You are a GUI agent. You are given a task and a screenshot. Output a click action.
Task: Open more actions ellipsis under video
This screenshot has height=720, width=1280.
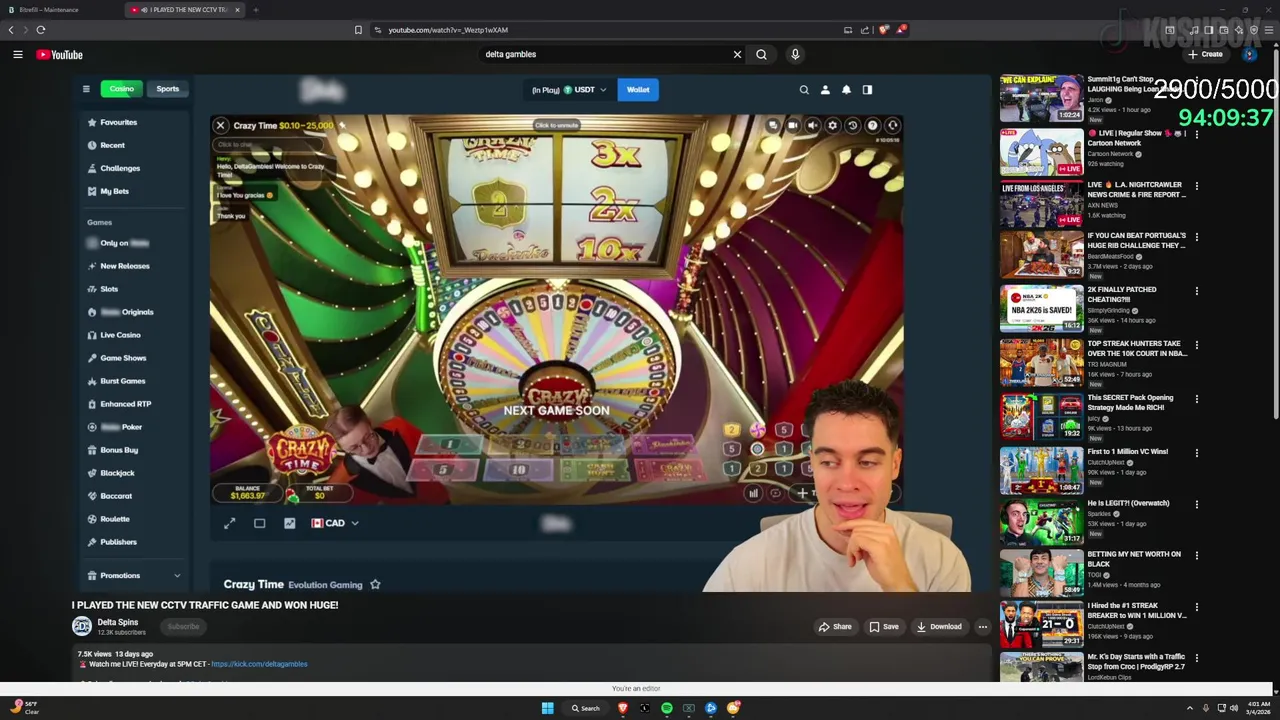click(x=982, y=627)
